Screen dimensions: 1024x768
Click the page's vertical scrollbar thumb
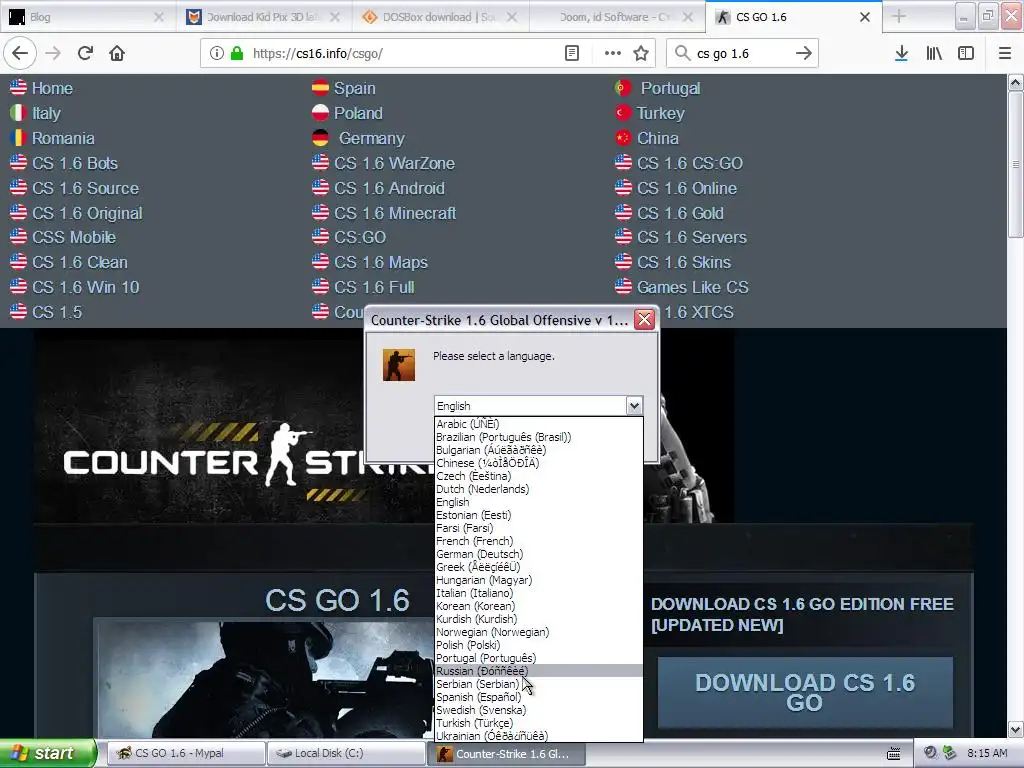(x=1016, y=165)
